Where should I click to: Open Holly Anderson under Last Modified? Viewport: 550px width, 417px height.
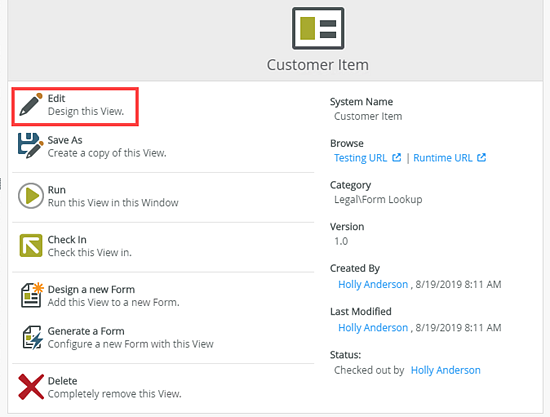coord(373,328)
